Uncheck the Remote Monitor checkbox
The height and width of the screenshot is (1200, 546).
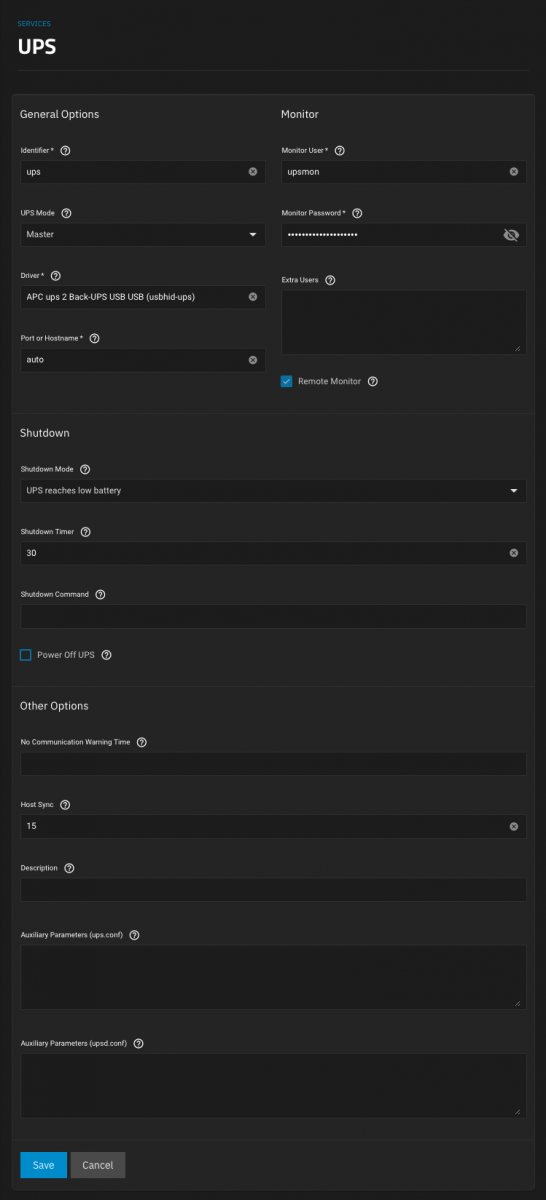286,381
